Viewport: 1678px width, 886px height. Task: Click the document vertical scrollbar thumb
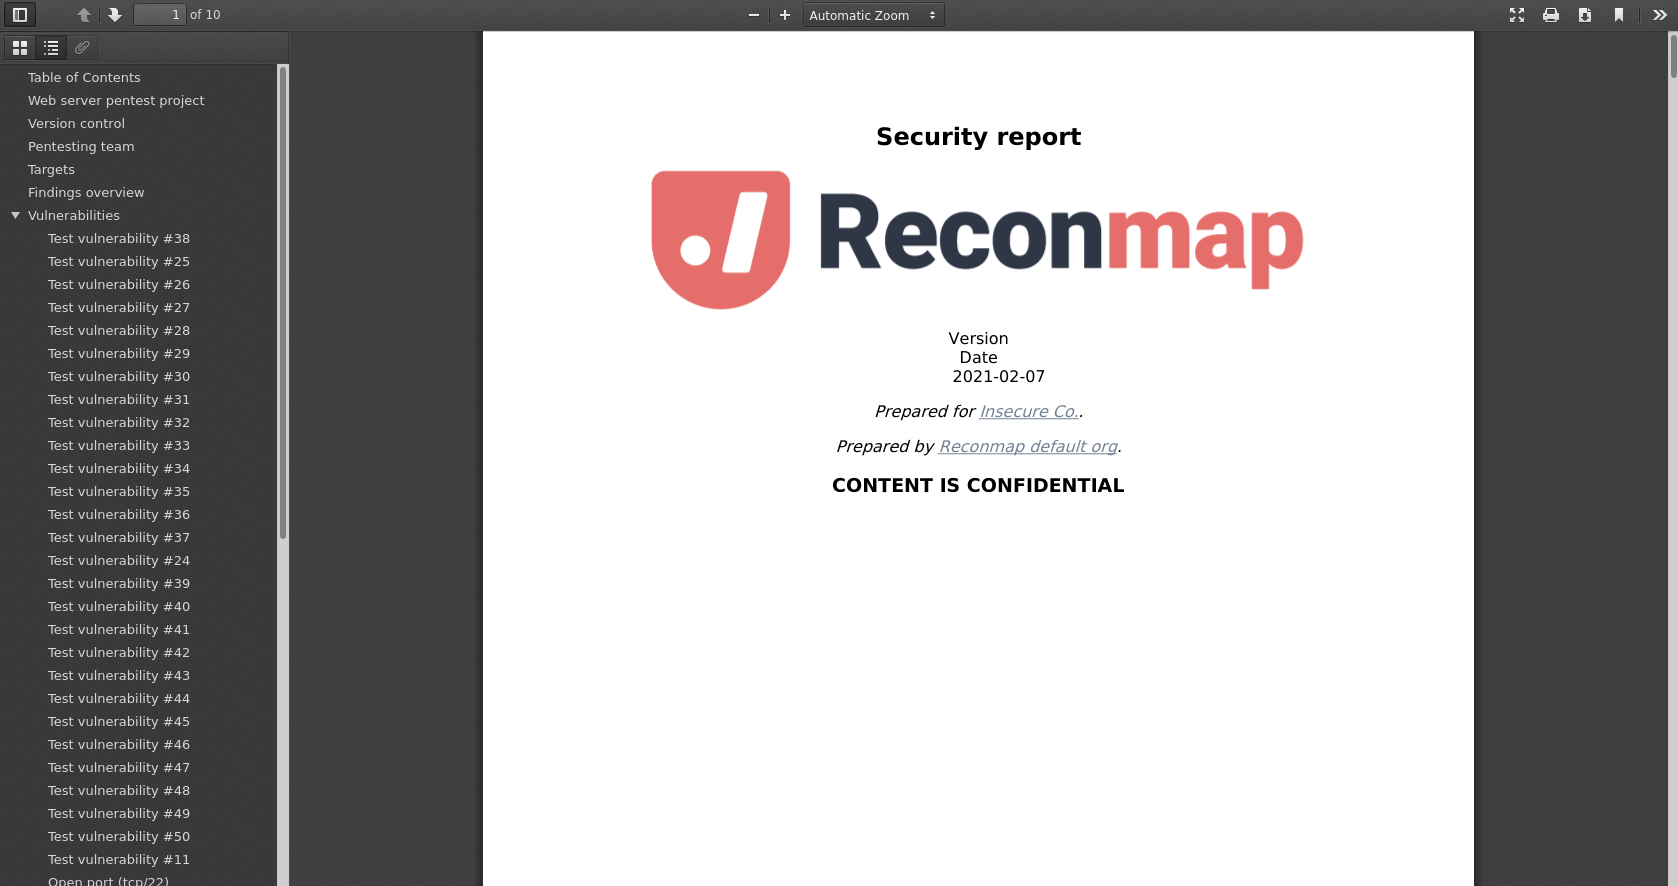(x=1673, y=55)
